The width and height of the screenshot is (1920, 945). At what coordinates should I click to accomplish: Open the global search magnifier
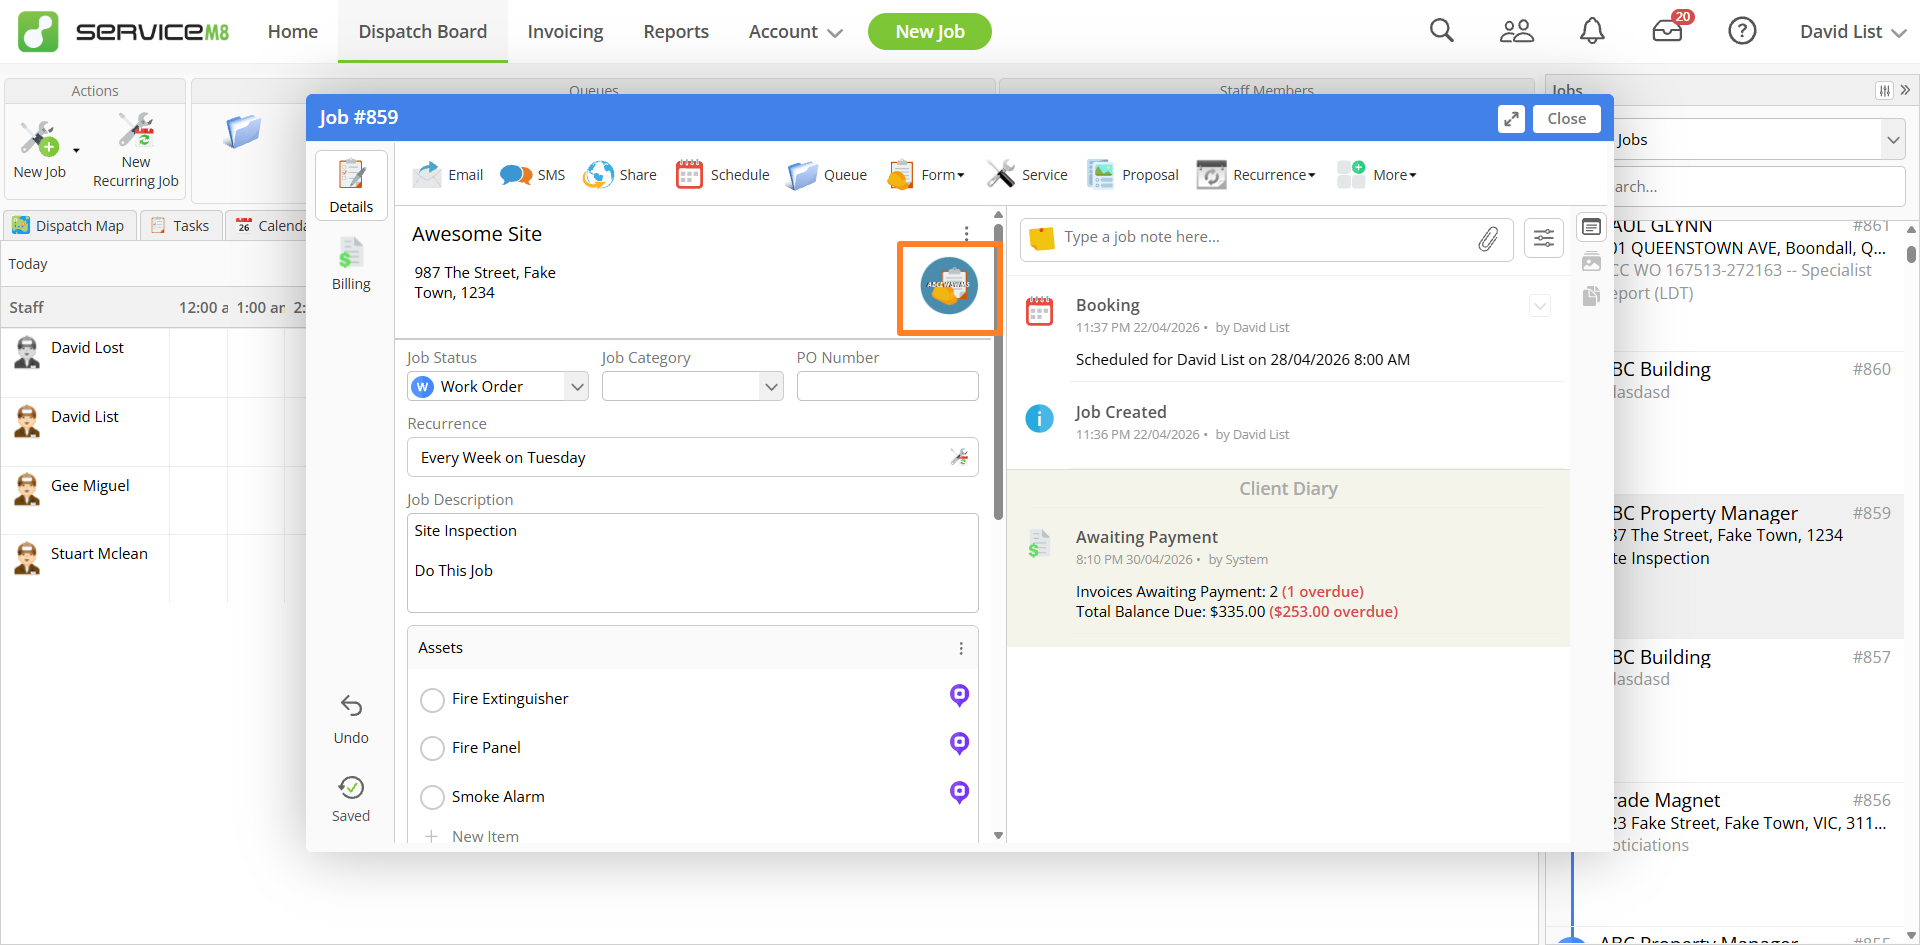click(1441, 31)
